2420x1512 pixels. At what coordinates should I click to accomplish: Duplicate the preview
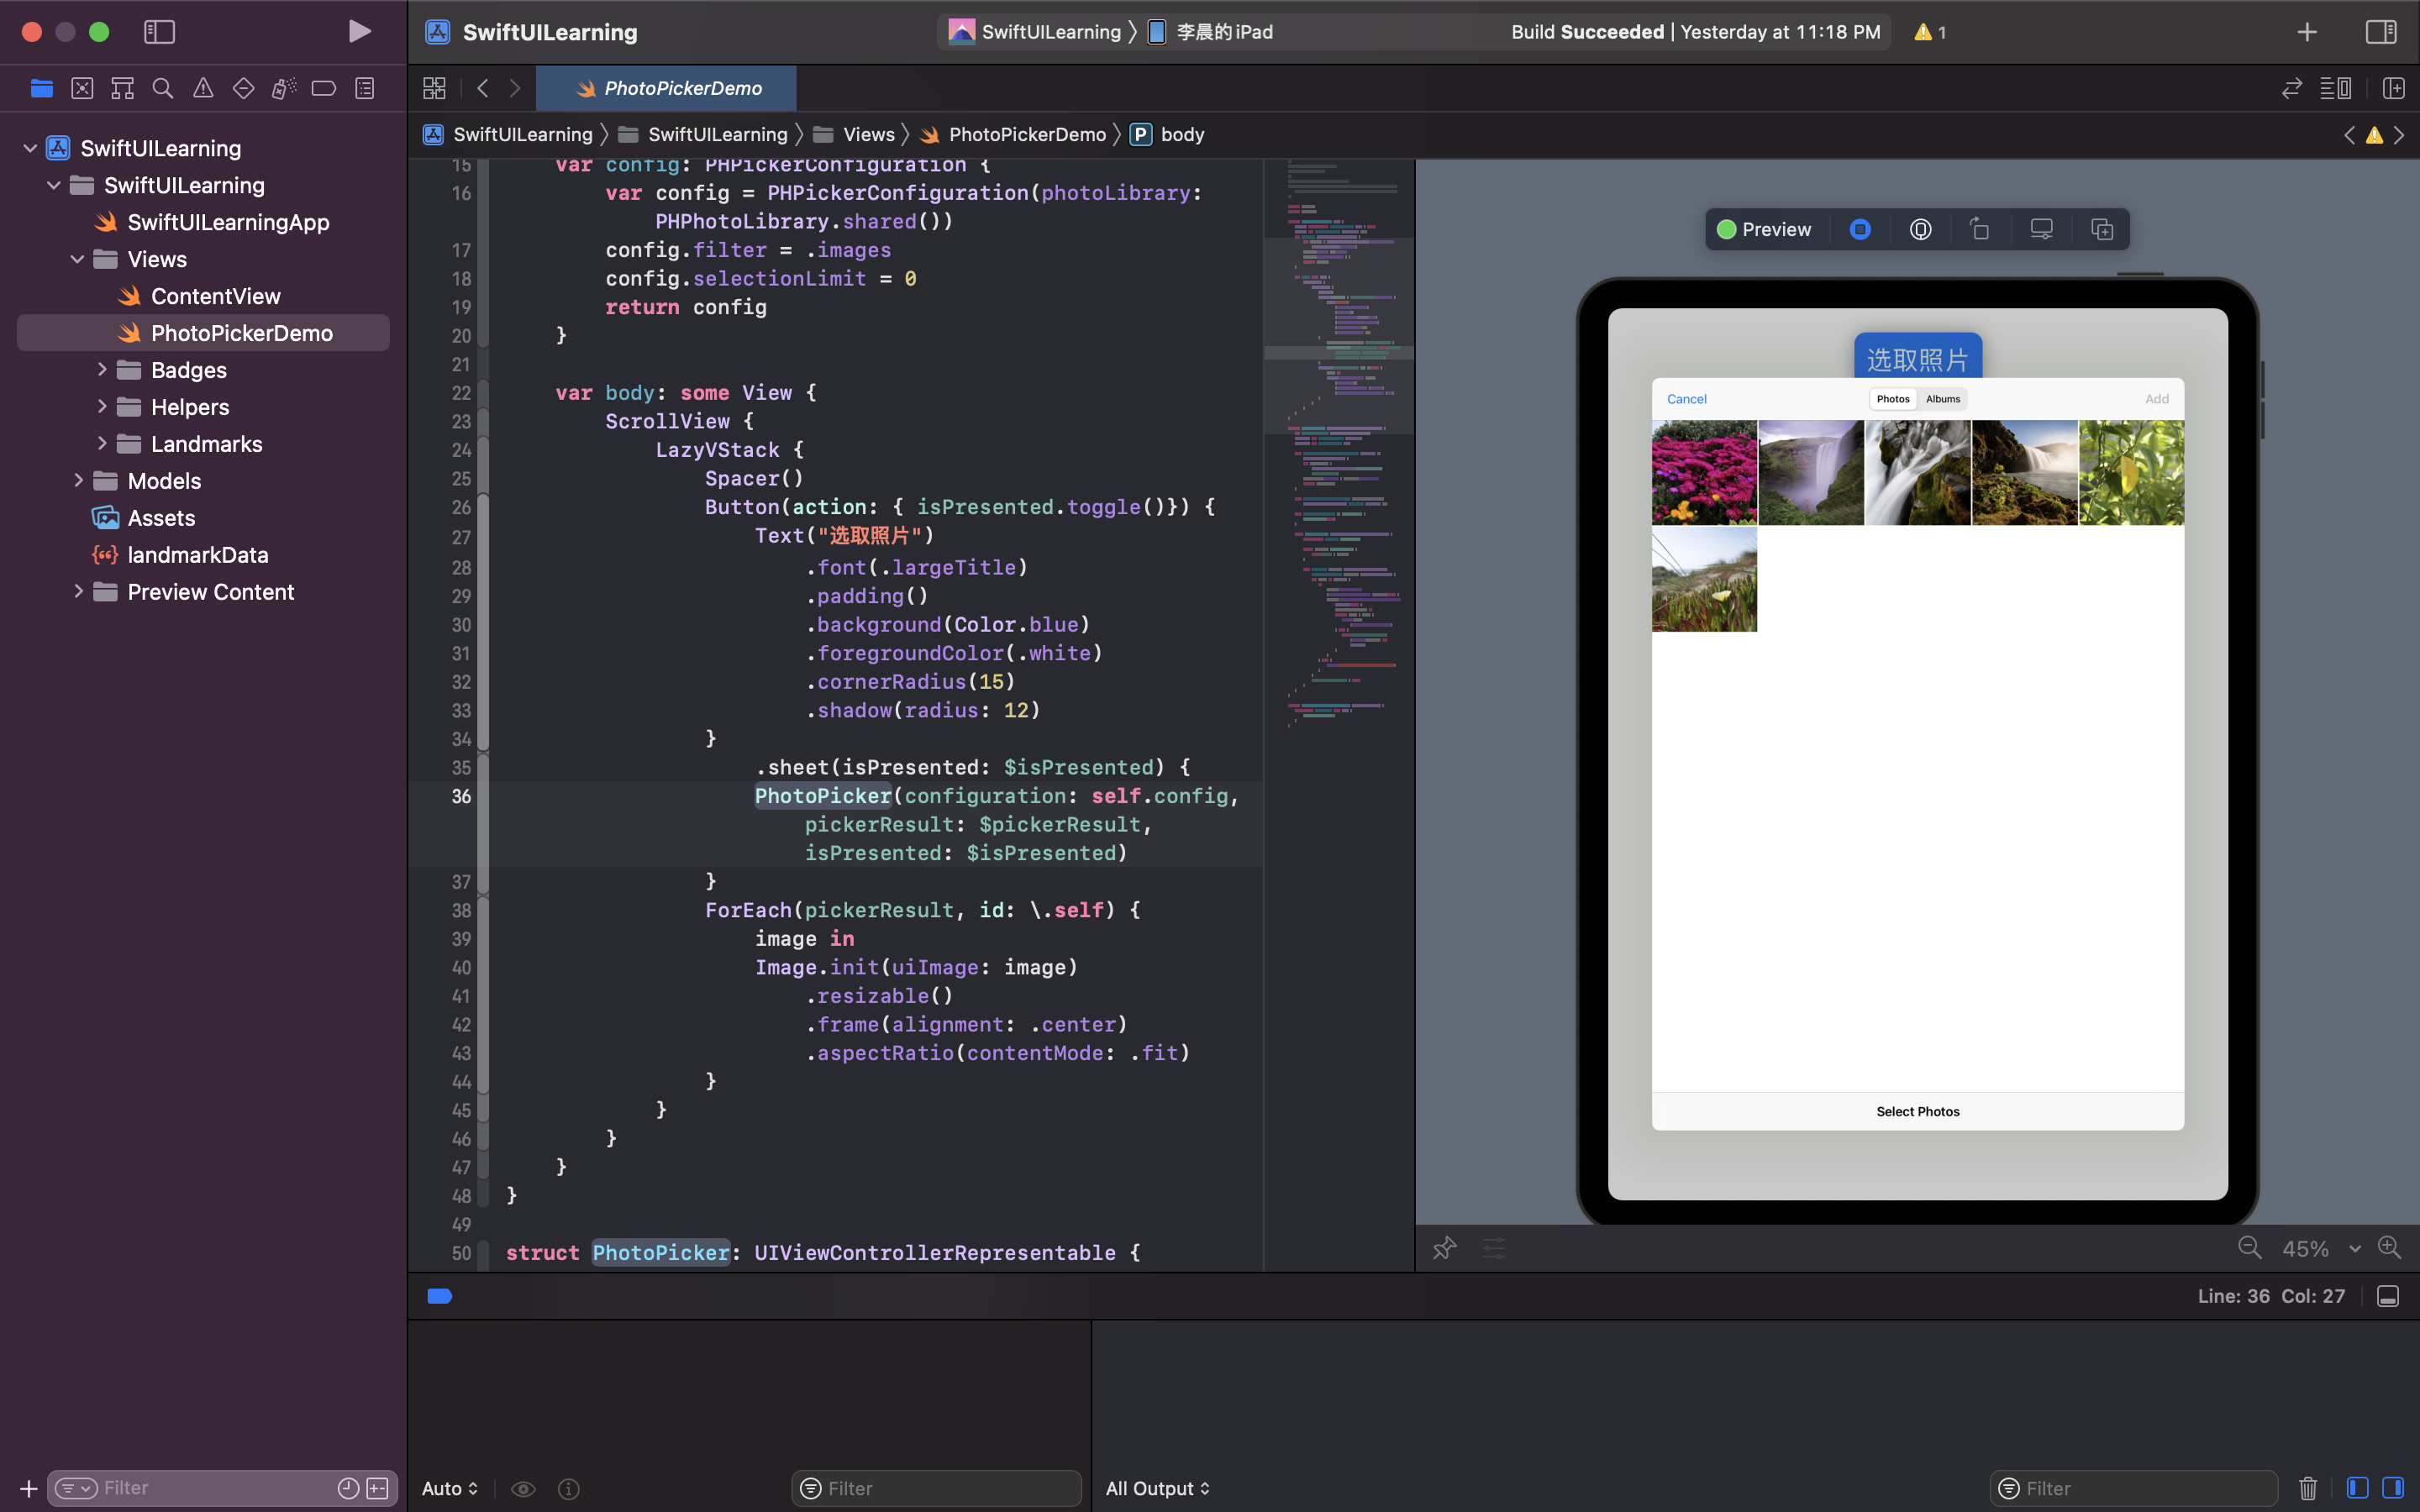(x=2101, y=229)
